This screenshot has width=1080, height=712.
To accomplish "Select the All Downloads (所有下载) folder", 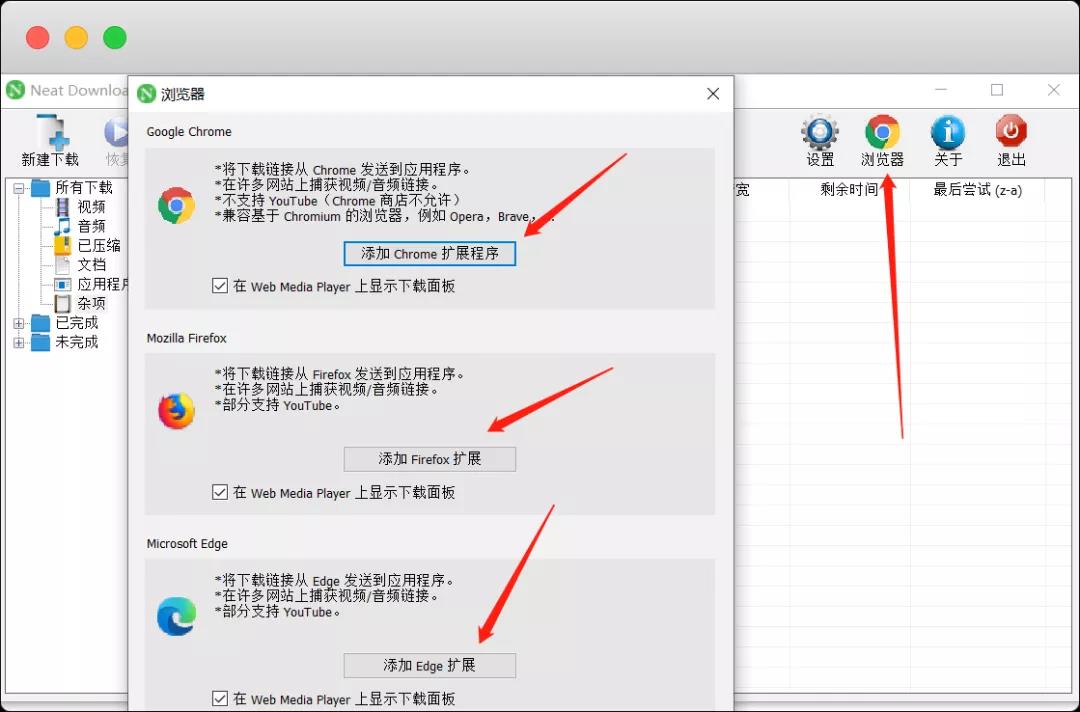I will 83,187.
